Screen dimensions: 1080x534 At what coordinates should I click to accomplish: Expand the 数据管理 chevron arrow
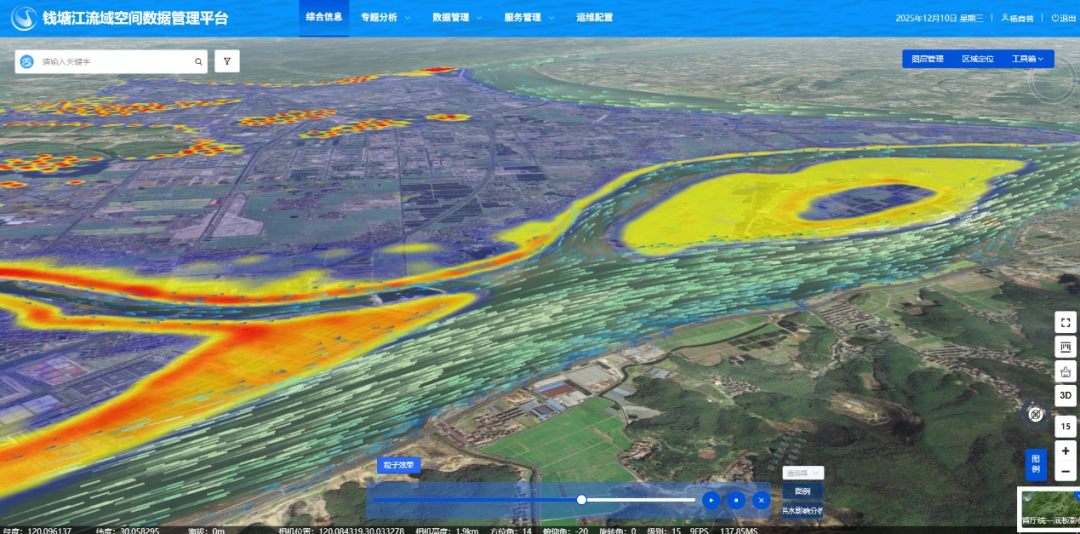[479, 18]
